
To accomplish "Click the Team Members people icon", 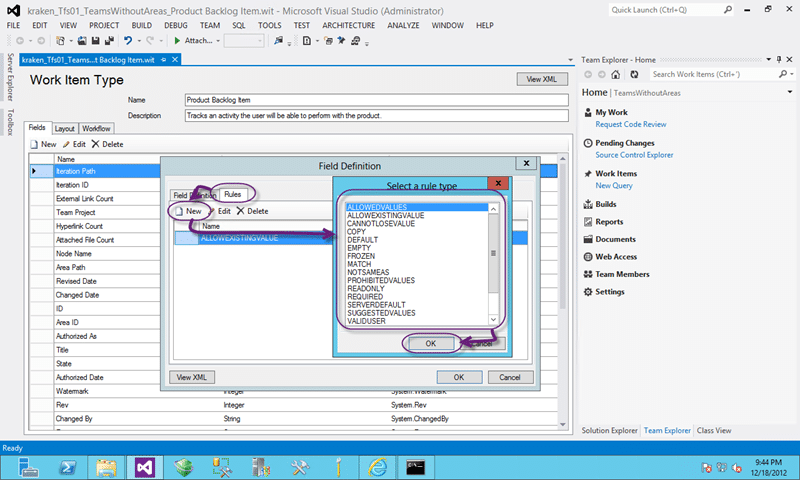I will click(588, 274).
